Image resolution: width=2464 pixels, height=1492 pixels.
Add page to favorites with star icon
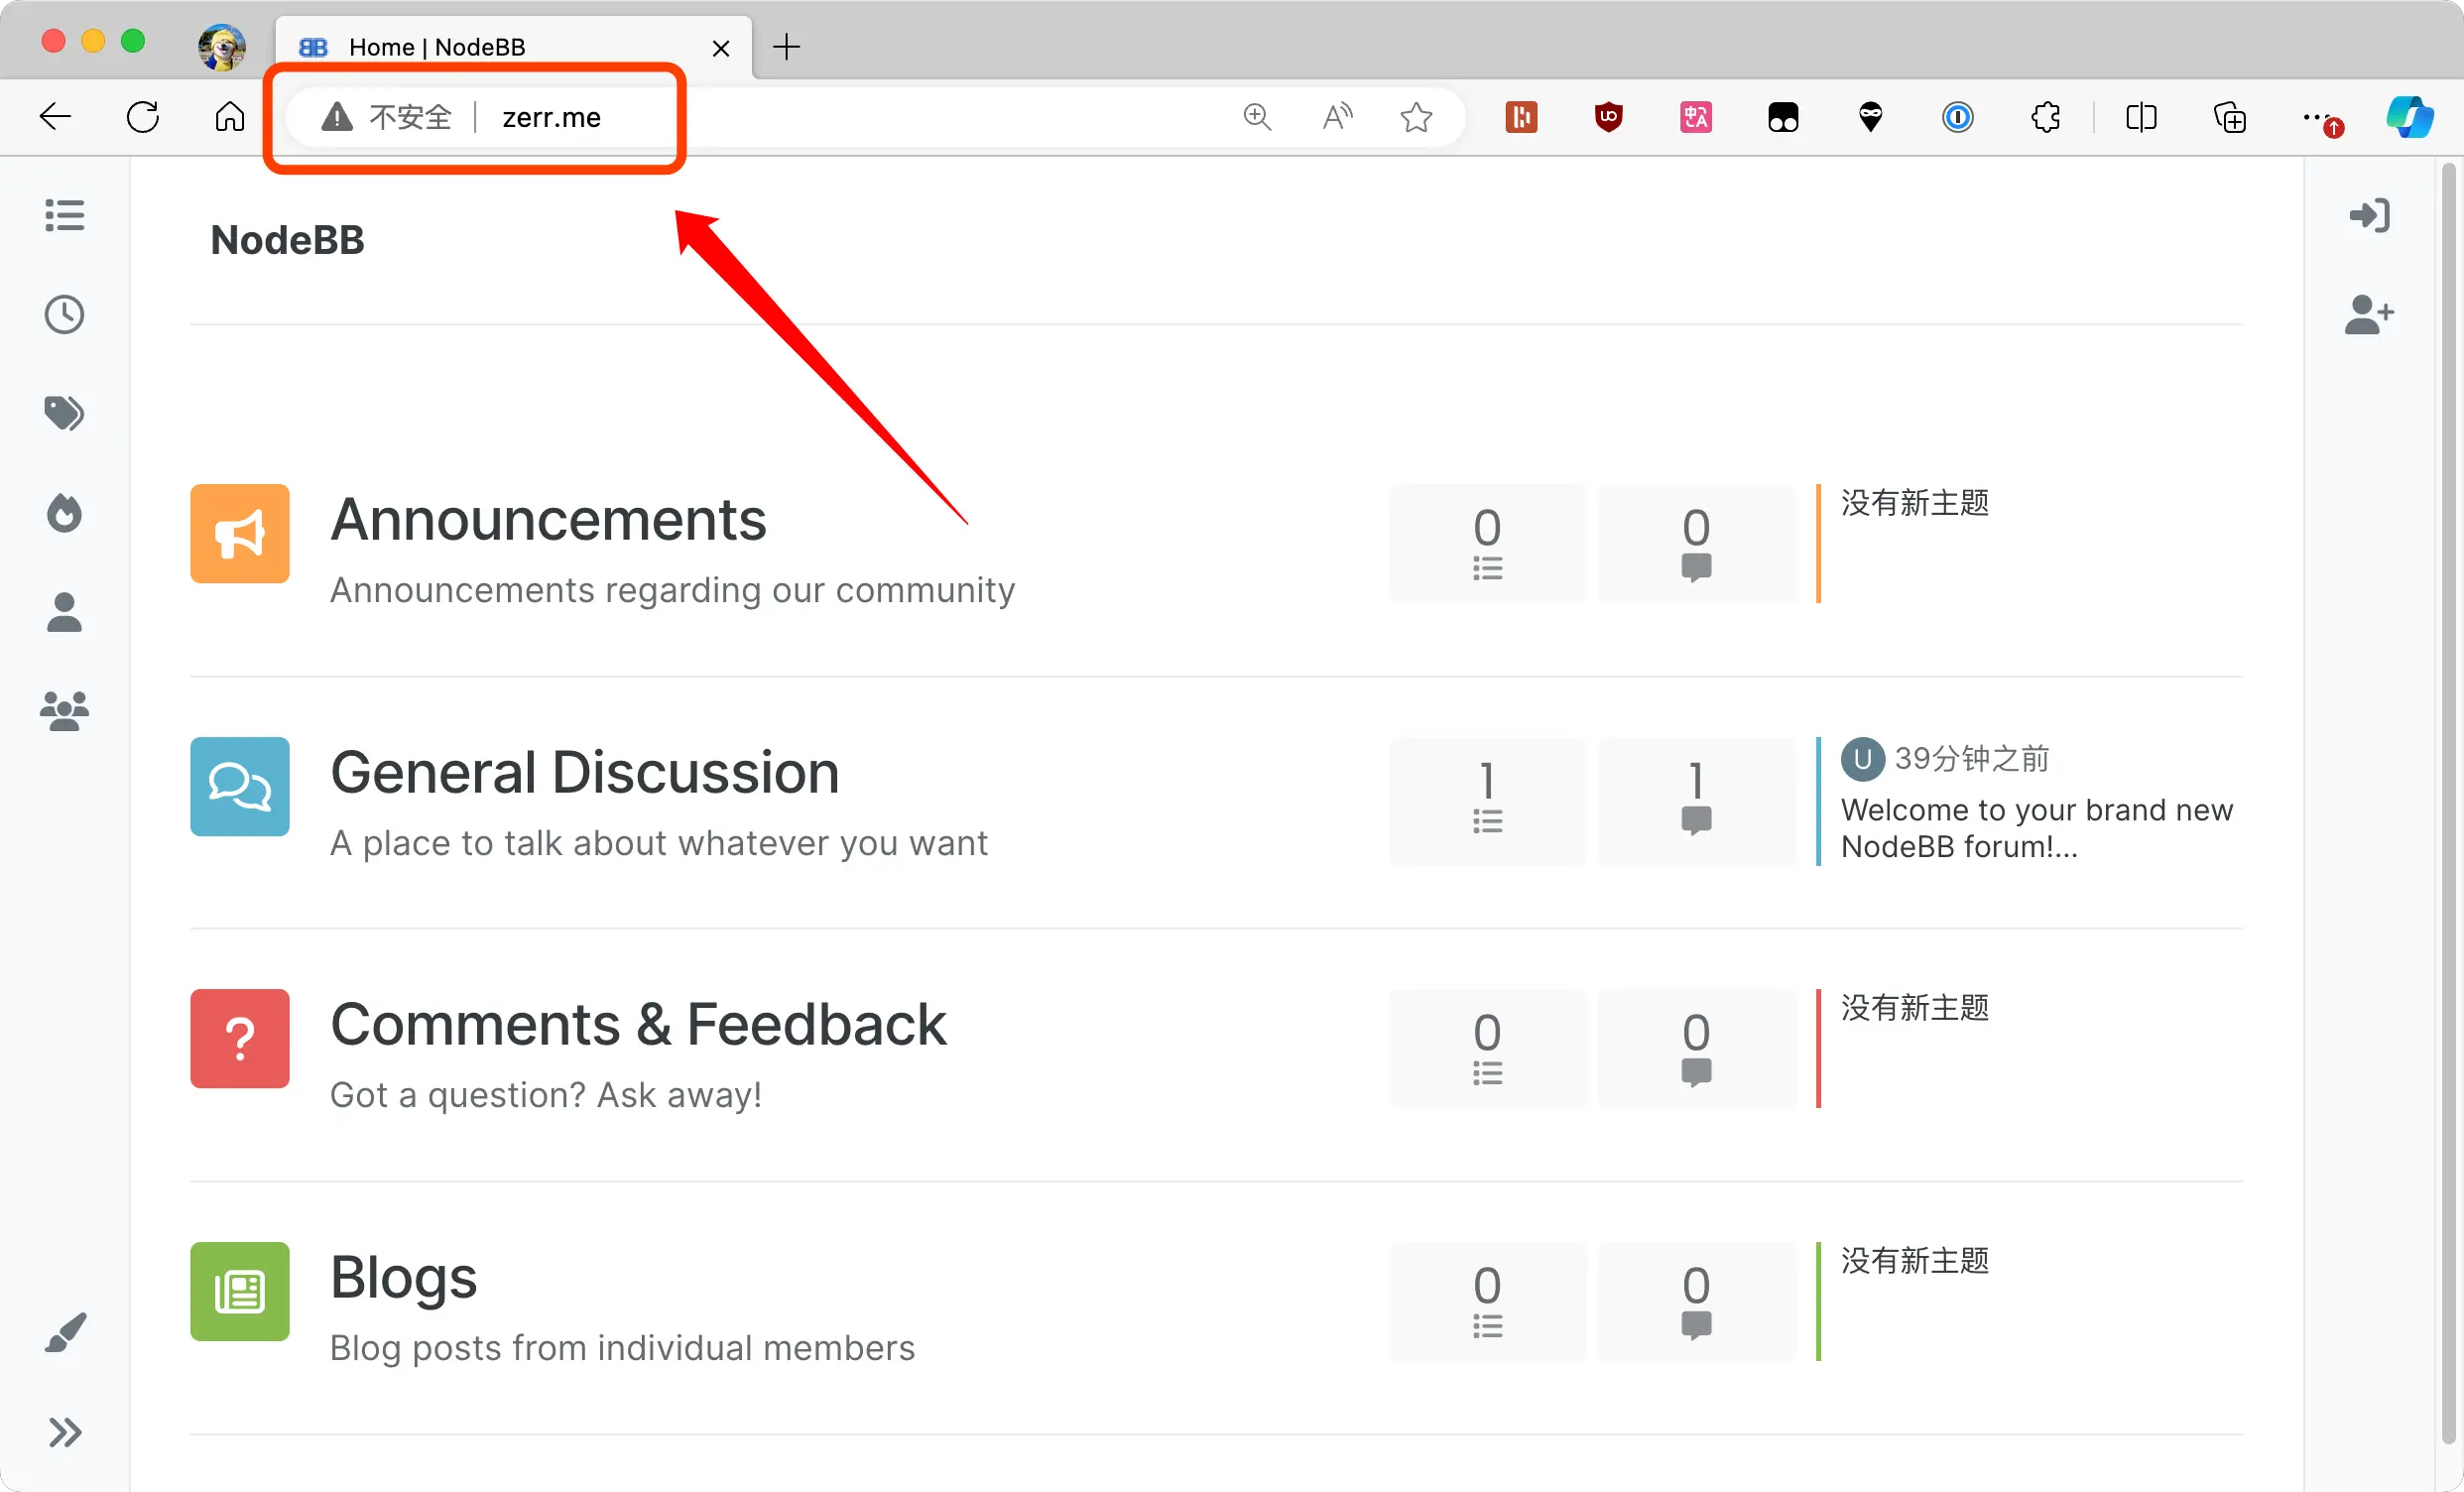1416,117
